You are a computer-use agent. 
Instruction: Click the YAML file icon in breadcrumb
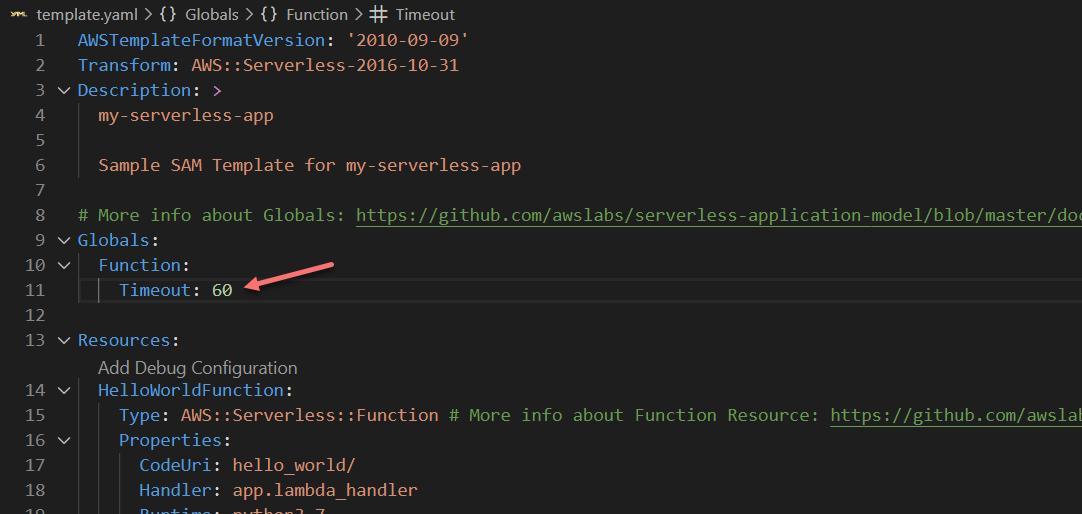pyautogui.click(x=18, y=15)
